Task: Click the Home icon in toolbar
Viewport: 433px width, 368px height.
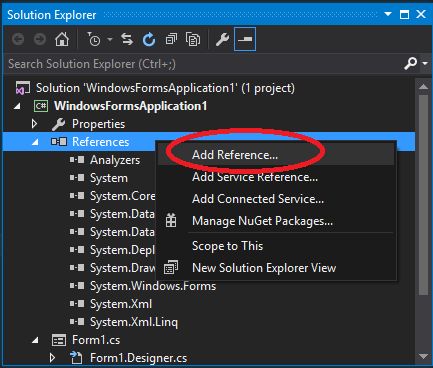Action: [x=62, y=40]
